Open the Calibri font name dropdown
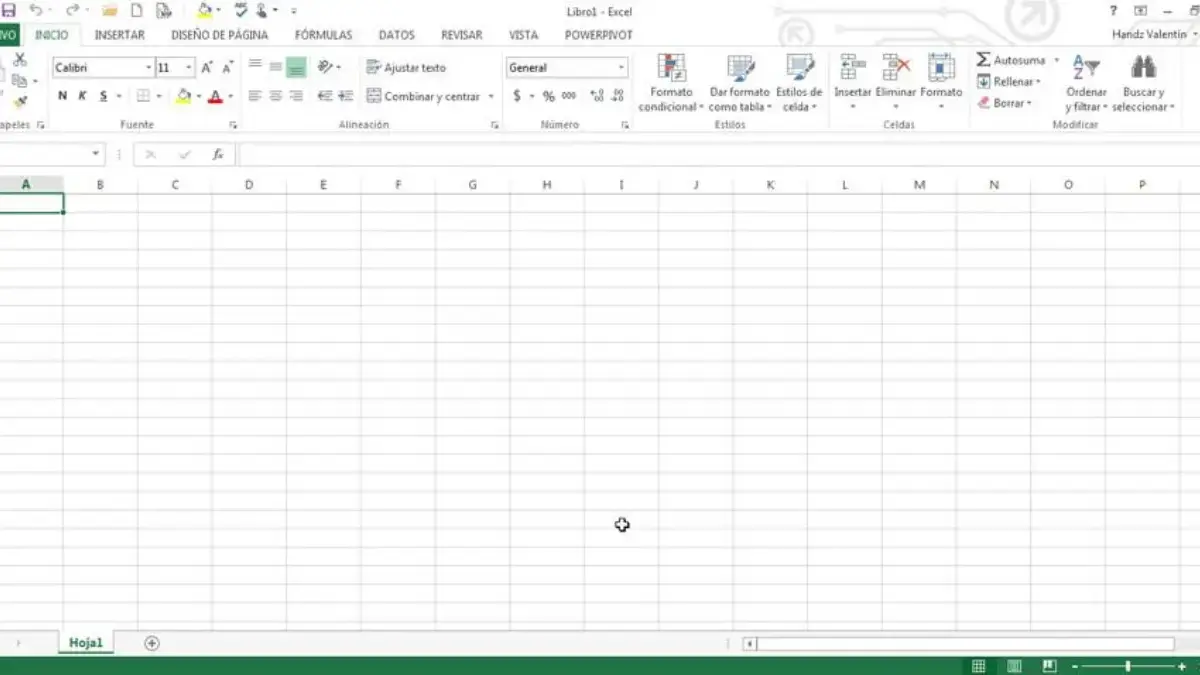This screenshot has height=675, width=1200. click(x=148, y=67)
